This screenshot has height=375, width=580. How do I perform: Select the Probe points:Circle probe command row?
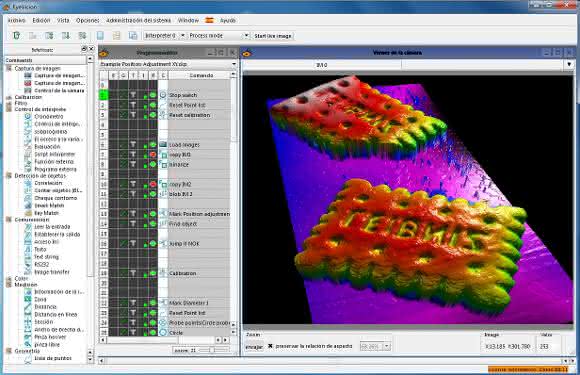point(200,323)
